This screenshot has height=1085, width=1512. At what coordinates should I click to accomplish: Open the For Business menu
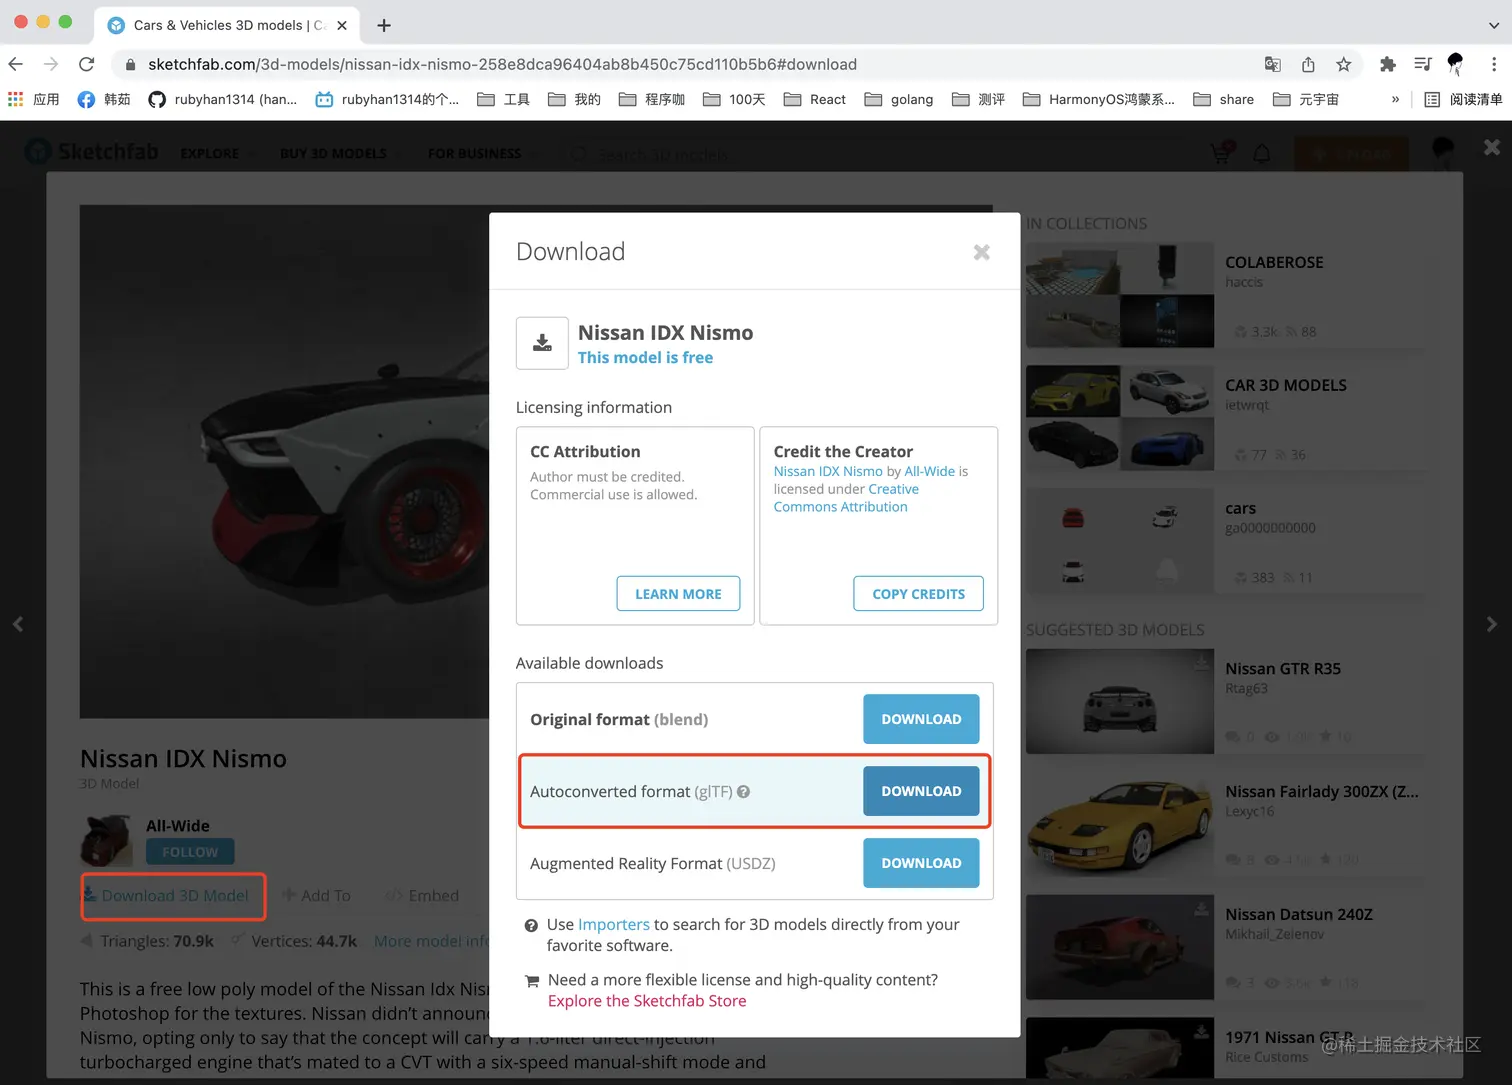[x=482, y=154]
